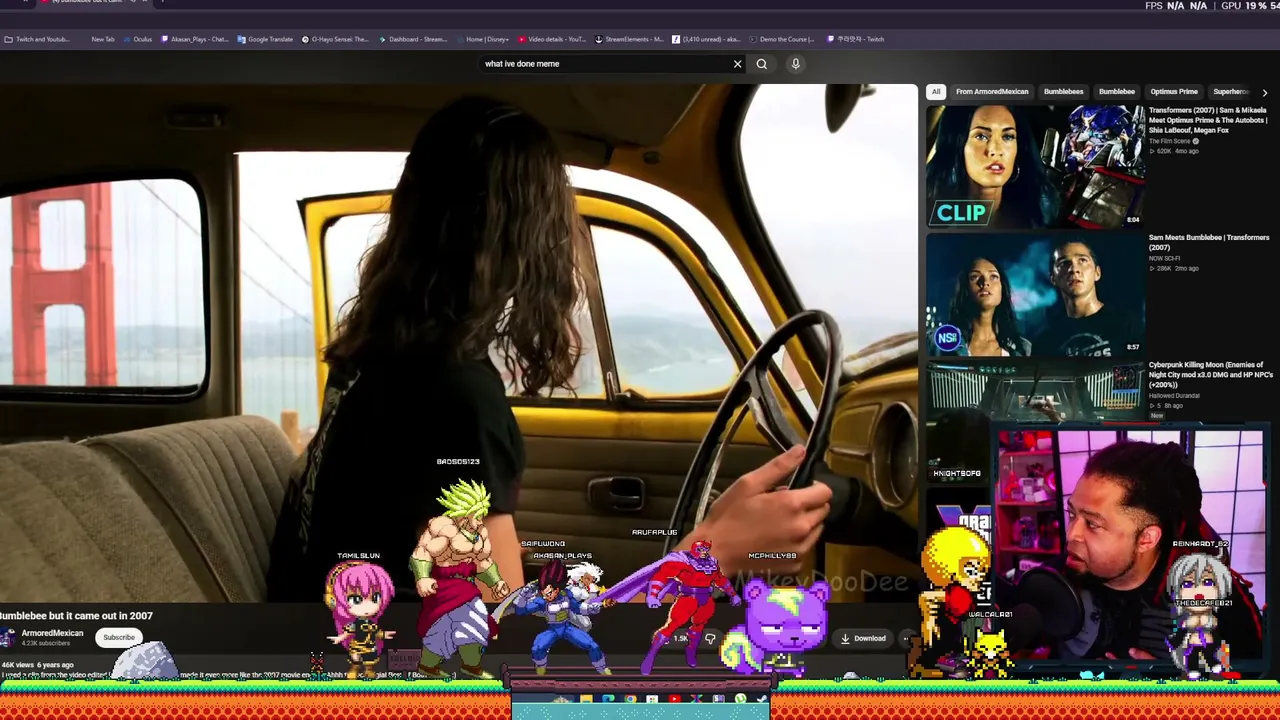Screen dimensions: 1280x720
Task: Open the Akasan_Plays chat bookmark
Action: tap(196, 39)
